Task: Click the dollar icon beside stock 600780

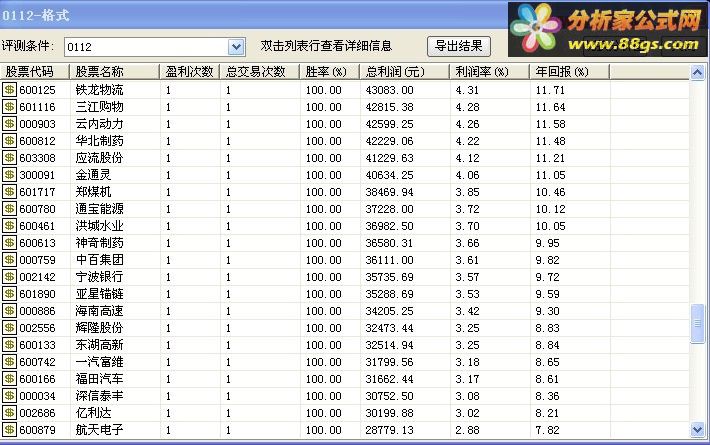Action: [9, 209]
